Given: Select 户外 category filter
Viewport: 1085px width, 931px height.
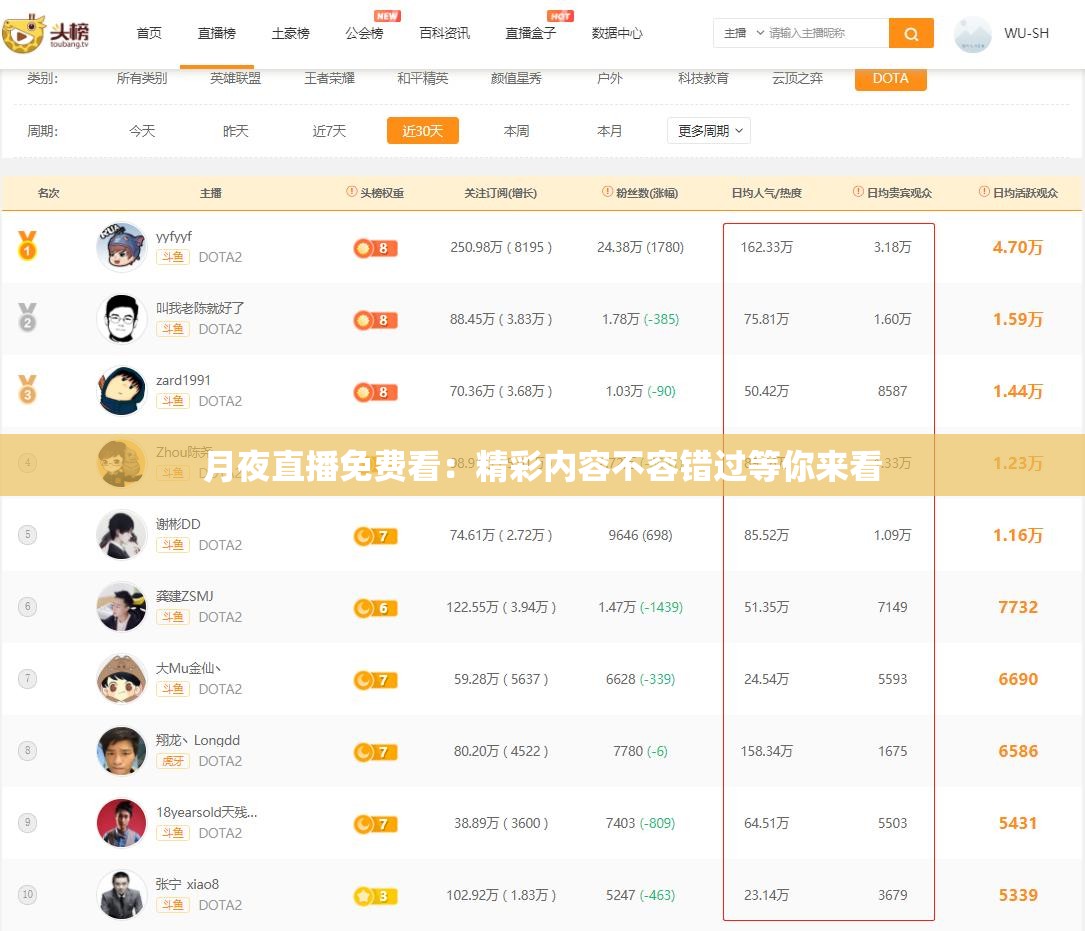Looking at the screenshot, I should [610, 78].
